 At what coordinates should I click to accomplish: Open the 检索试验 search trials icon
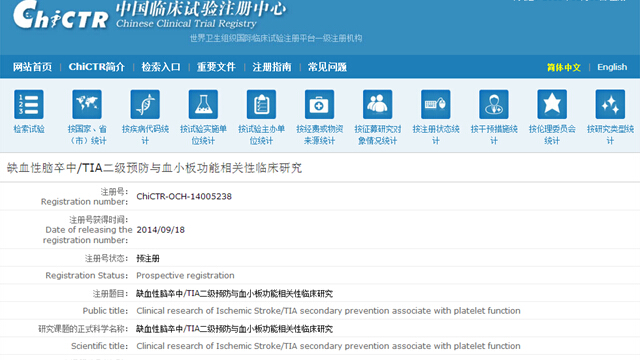(x=29, y=104)
